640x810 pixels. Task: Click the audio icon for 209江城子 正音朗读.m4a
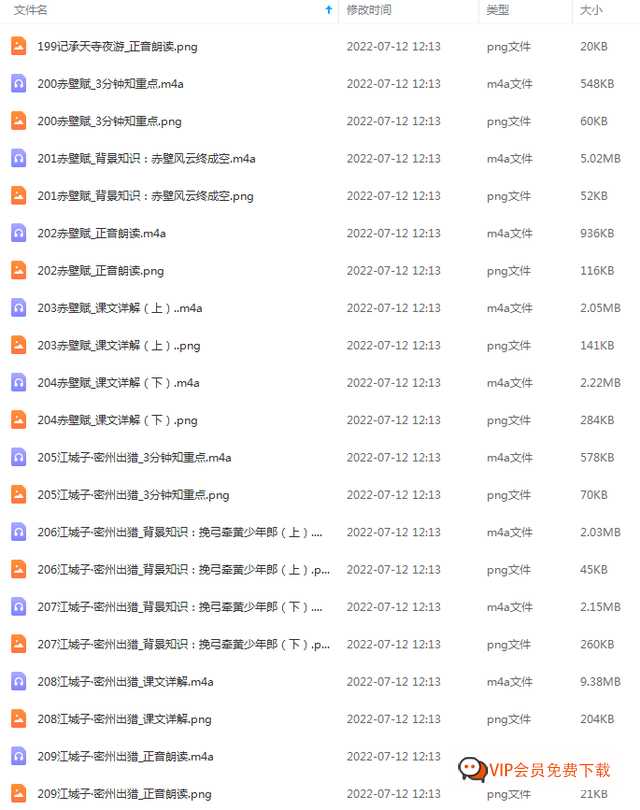coord(19,756)
